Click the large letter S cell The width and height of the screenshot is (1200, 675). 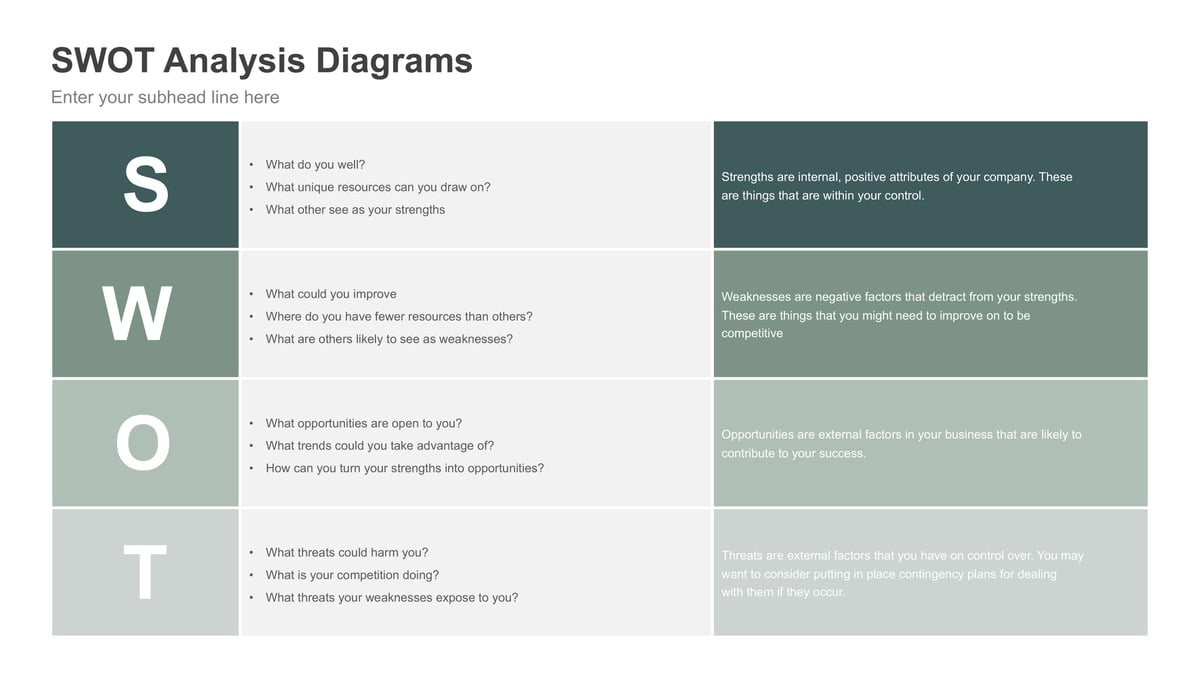coord(146,185)
